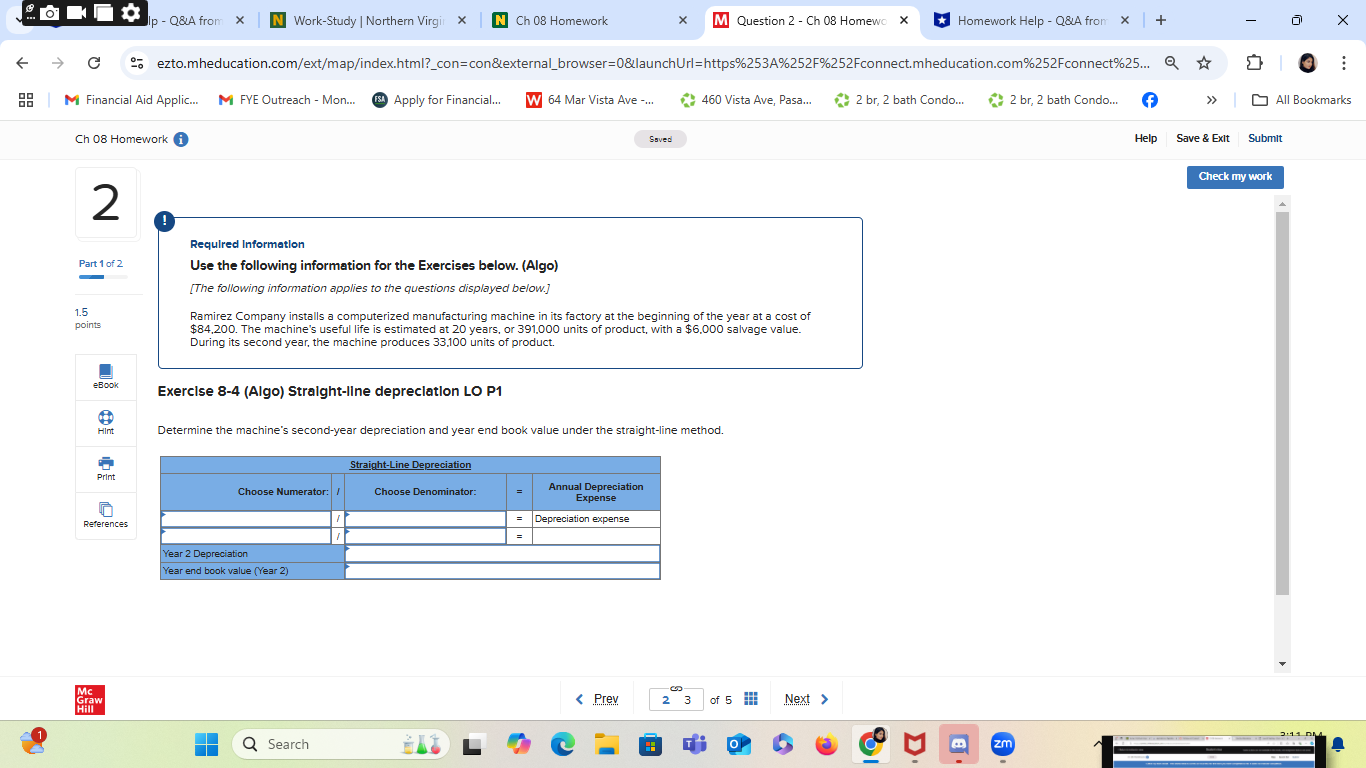Open the question map grid icon near Next
The width and height of the screenshot is (1366, 768).
tap(751, 698)
